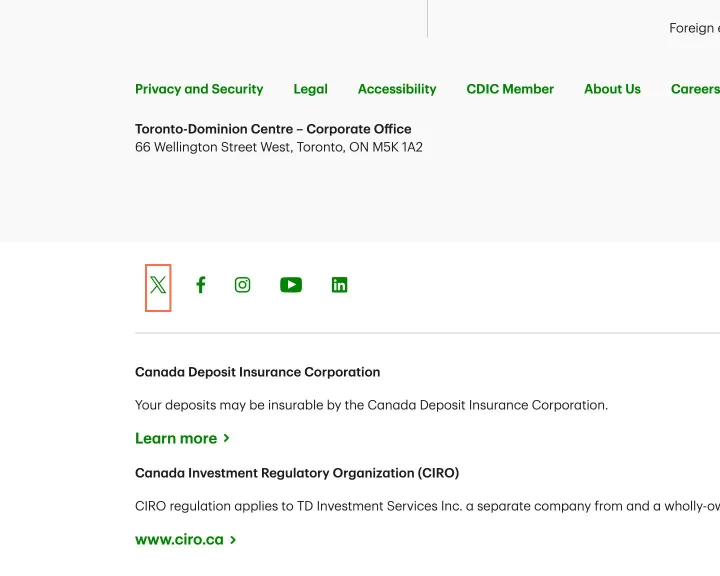The image size is (720, 576).
Task: Open the Facebook social icon
Action: coord(201,285)
